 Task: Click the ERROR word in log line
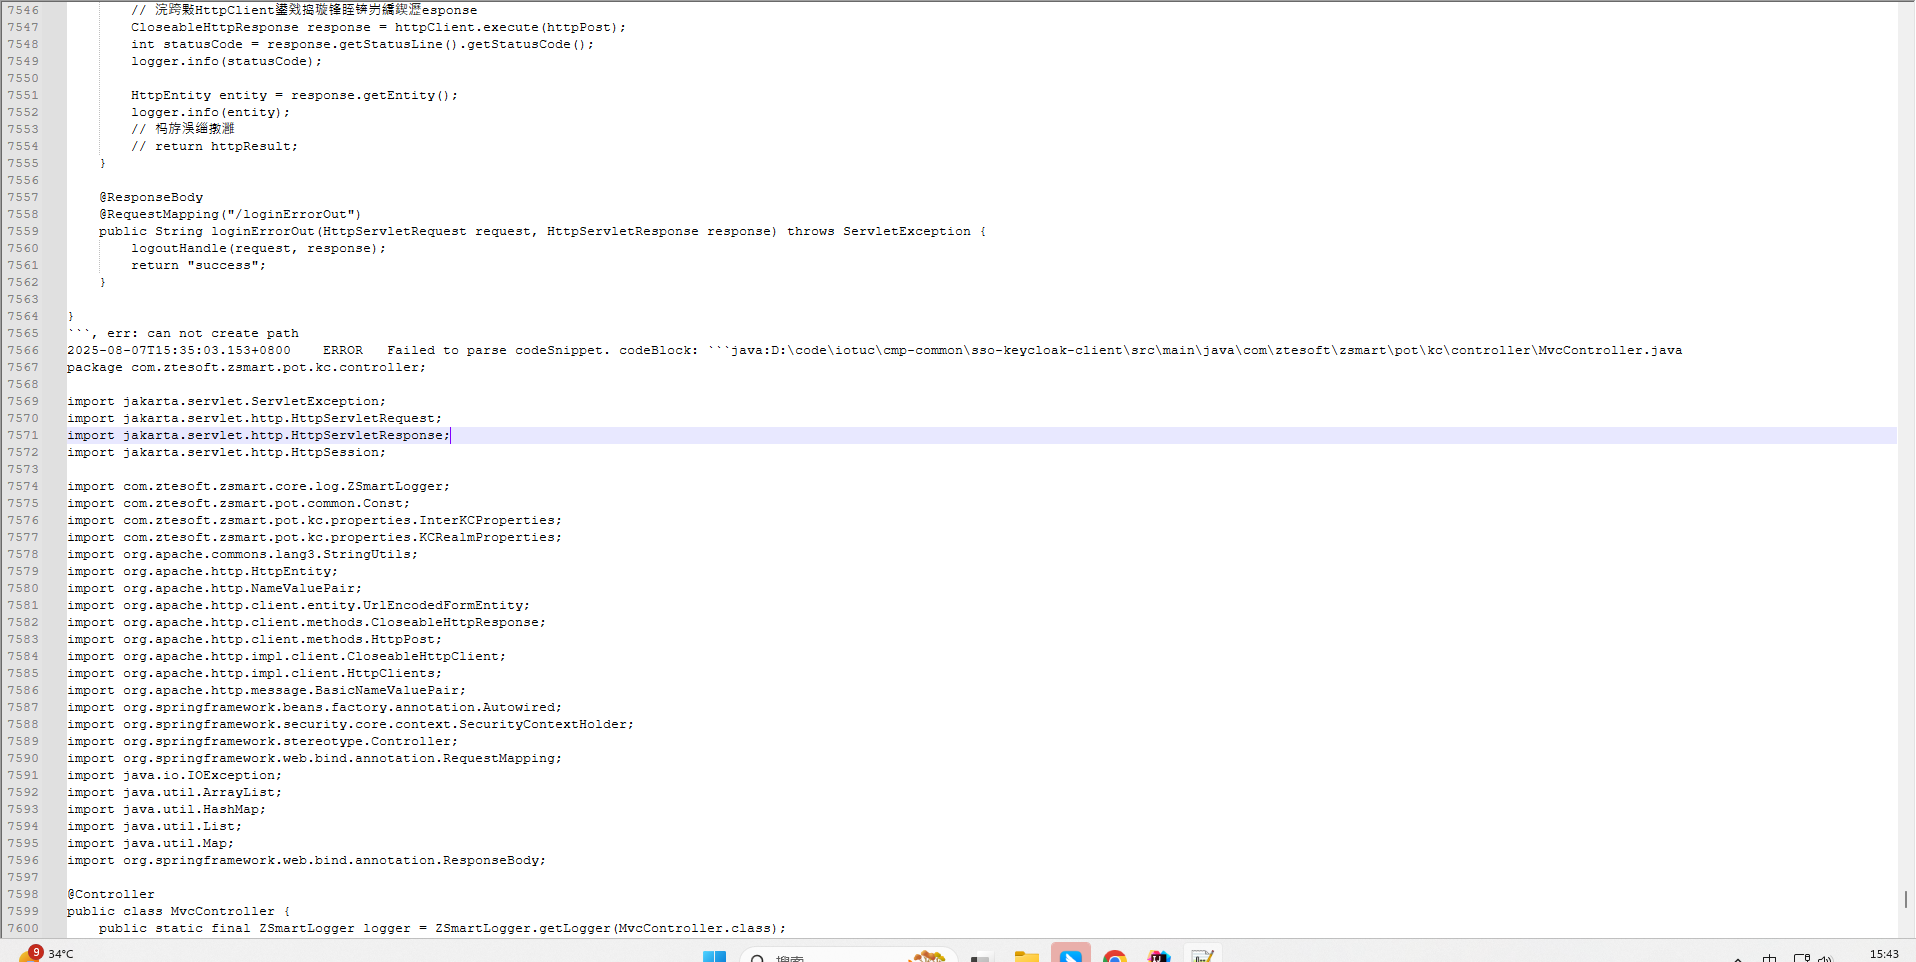(x=343, y=350)
